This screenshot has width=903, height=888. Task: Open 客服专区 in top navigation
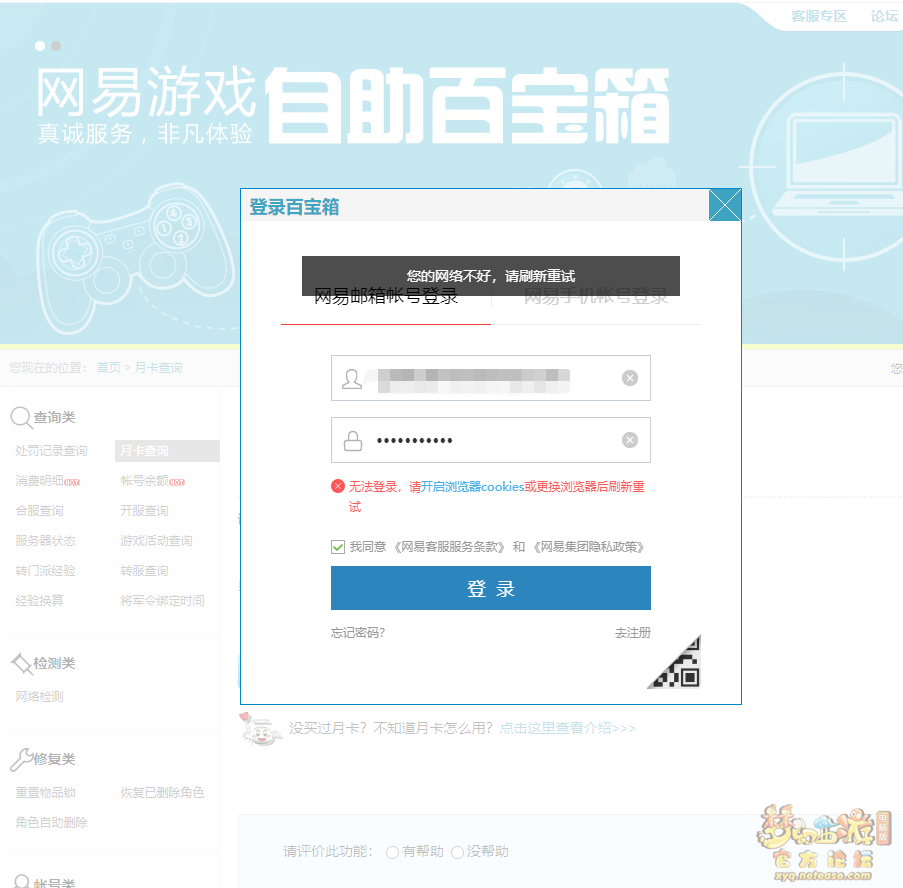tap(819, 16)
